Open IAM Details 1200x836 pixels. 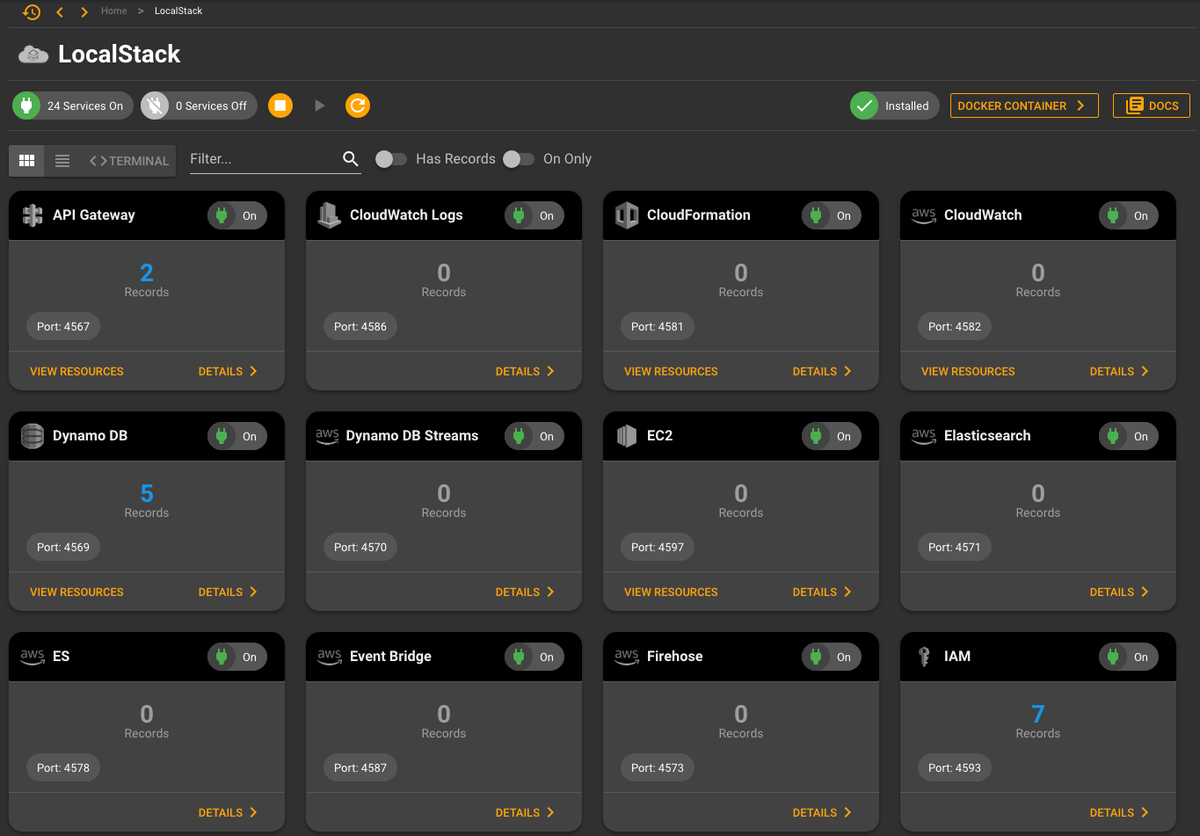(x=1119, y=813)
